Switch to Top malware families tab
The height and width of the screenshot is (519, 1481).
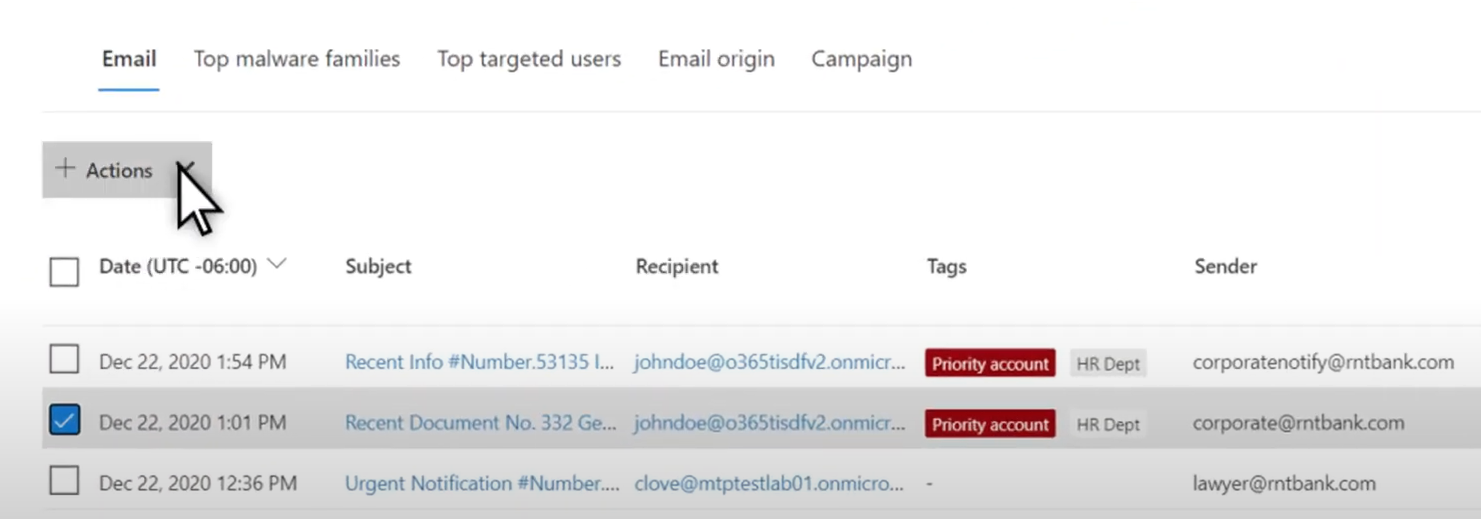pos(297,59)
